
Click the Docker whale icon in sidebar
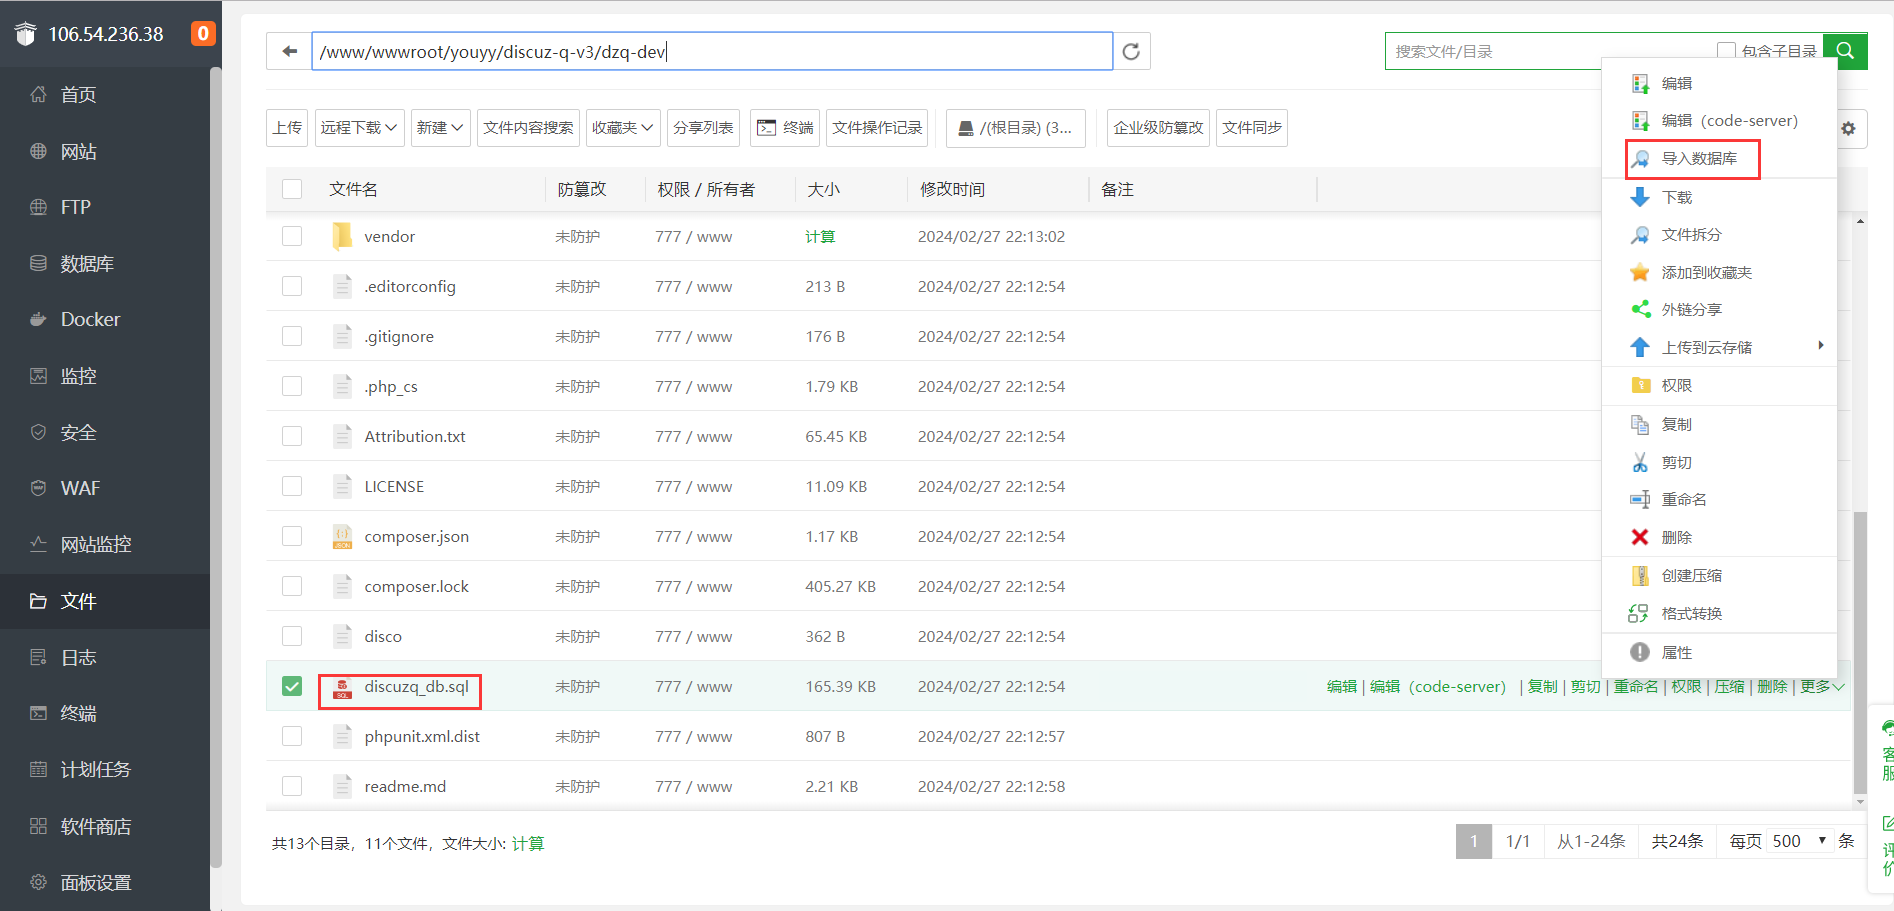tap(38, 319)
